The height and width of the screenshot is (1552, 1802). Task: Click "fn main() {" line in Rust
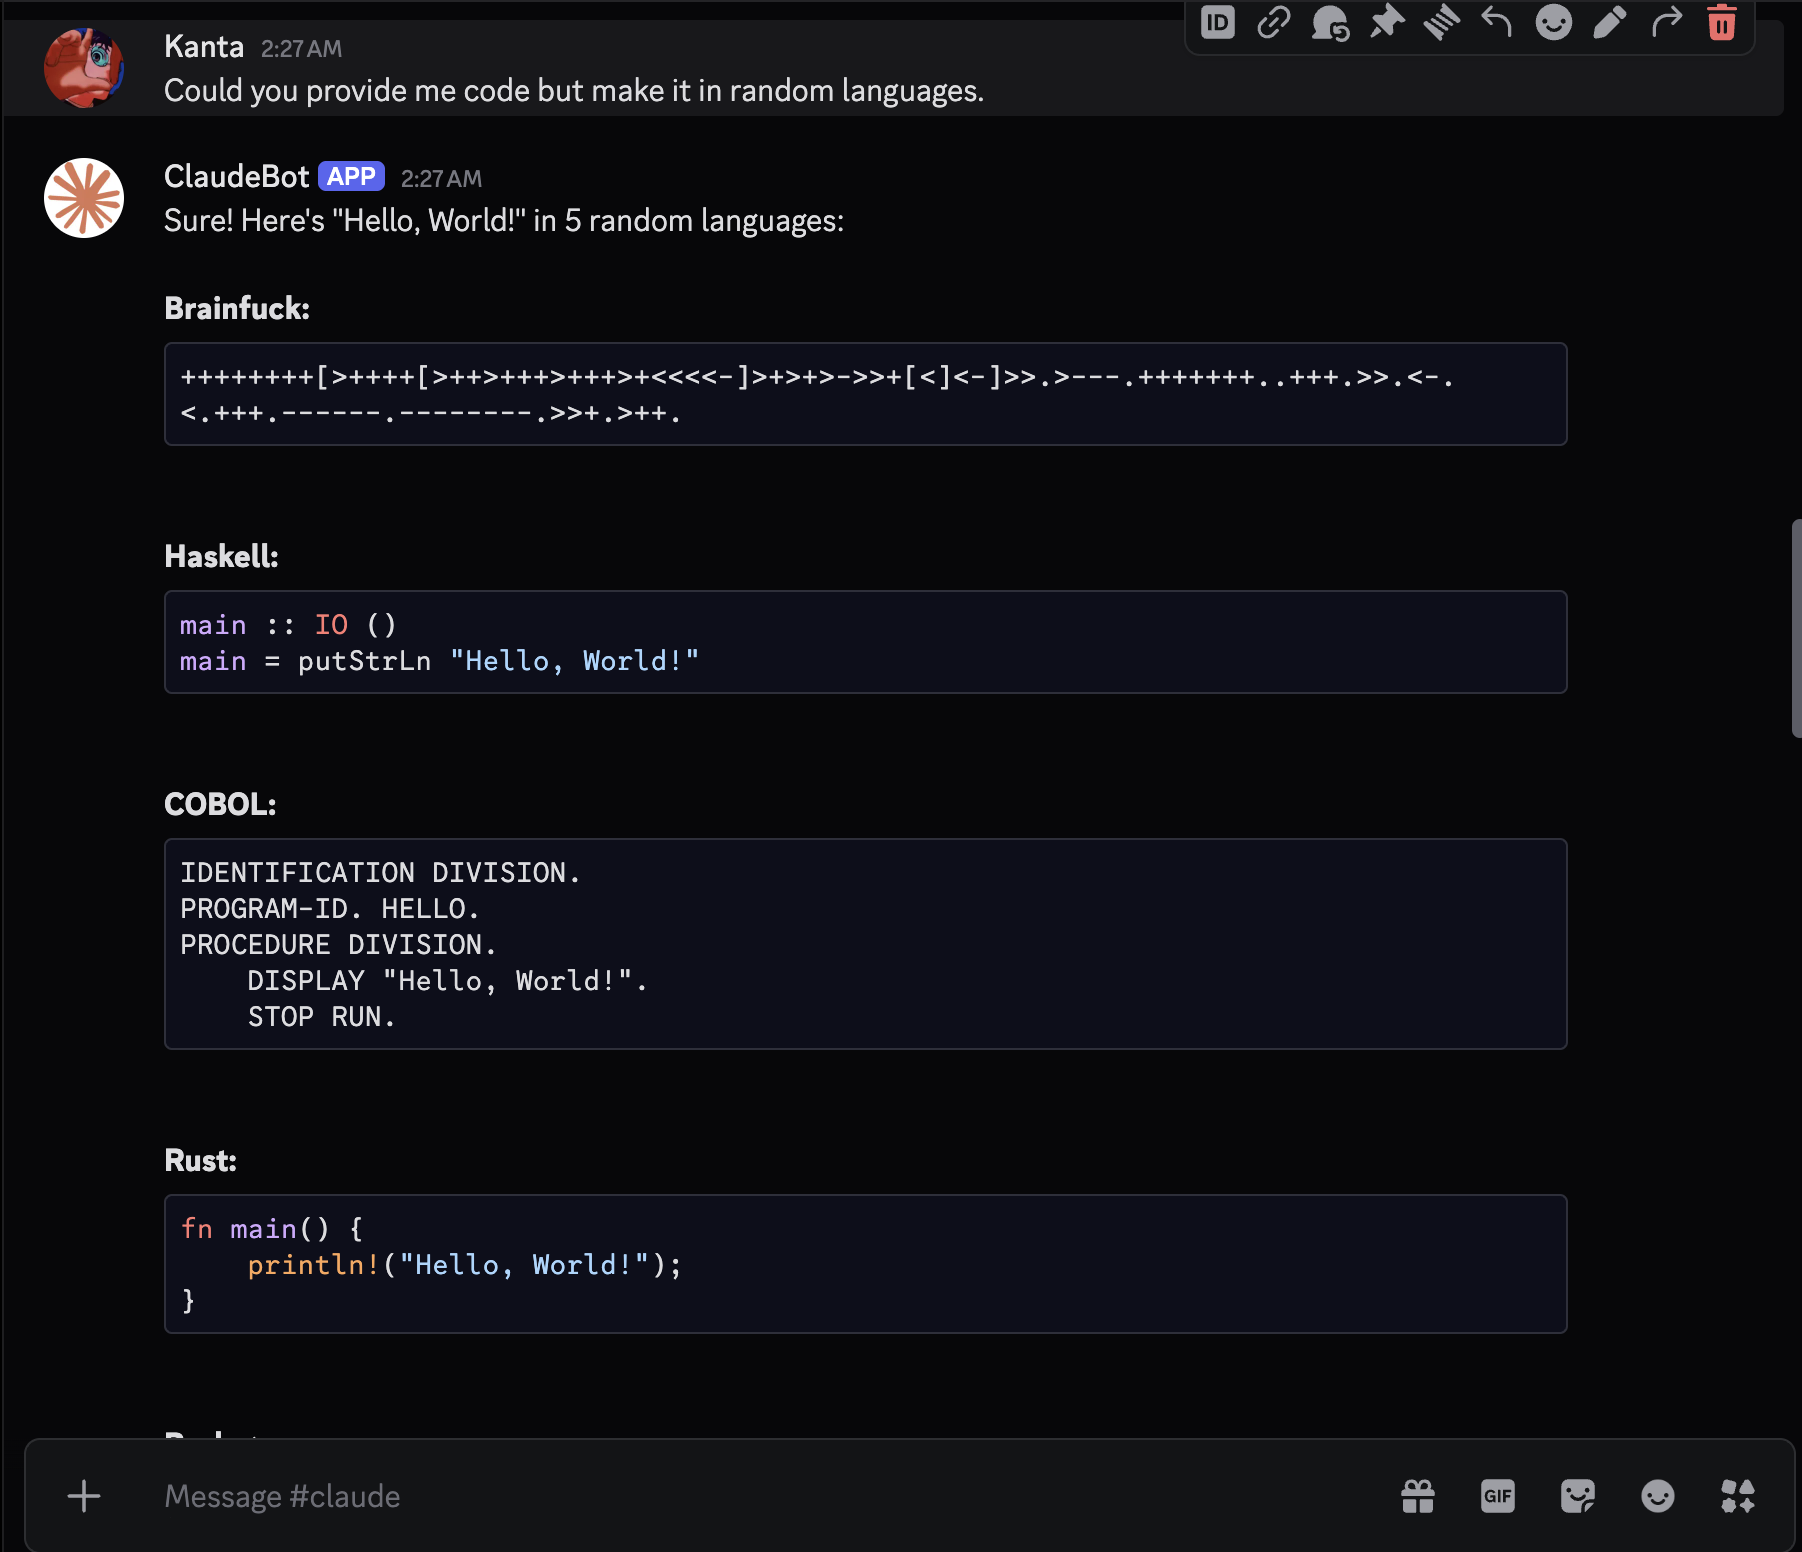[x=272, y=1229]
